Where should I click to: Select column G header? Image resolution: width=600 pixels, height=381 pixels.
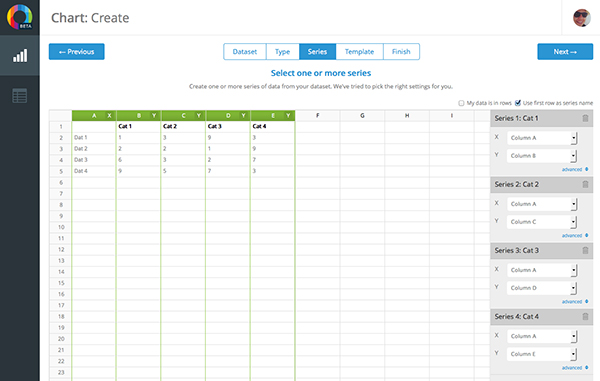362,116
